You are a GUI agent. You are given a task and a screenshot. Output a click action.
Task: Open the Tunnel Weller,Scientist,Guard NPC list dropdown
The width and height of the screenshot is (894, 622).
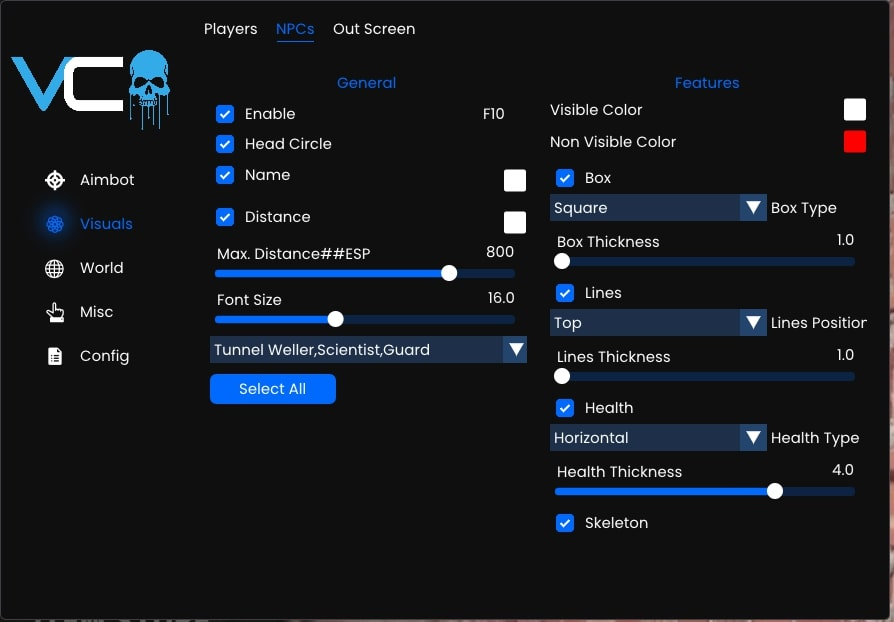coord(368,350)
